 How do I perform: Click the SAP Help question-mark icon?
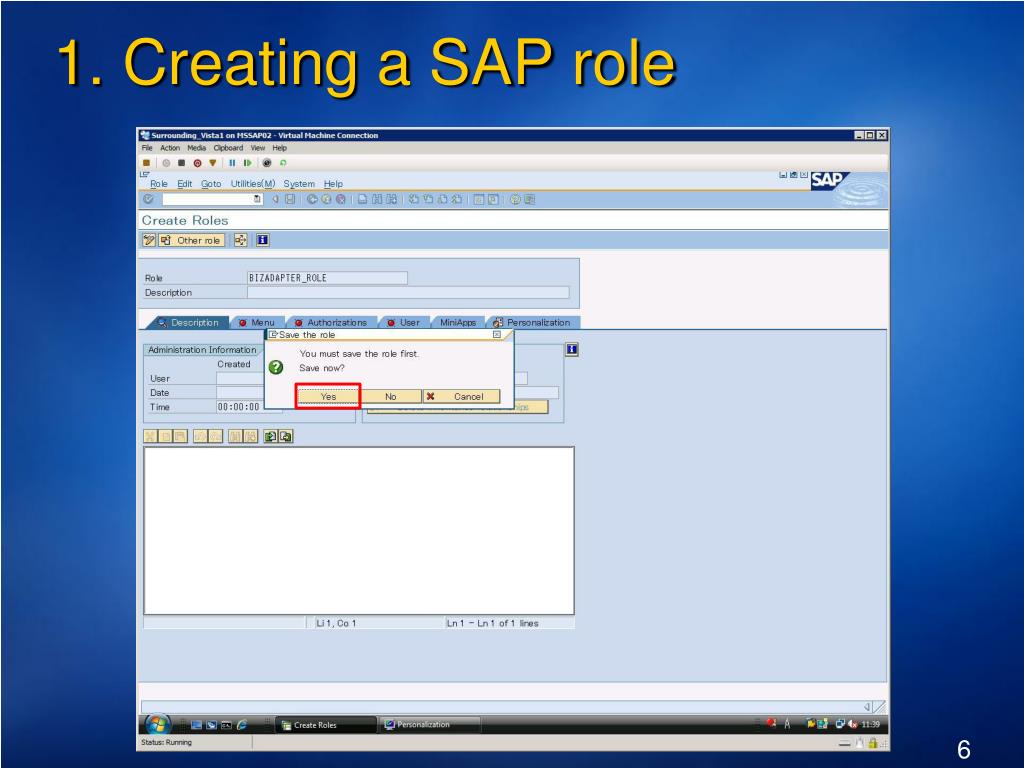515,199
